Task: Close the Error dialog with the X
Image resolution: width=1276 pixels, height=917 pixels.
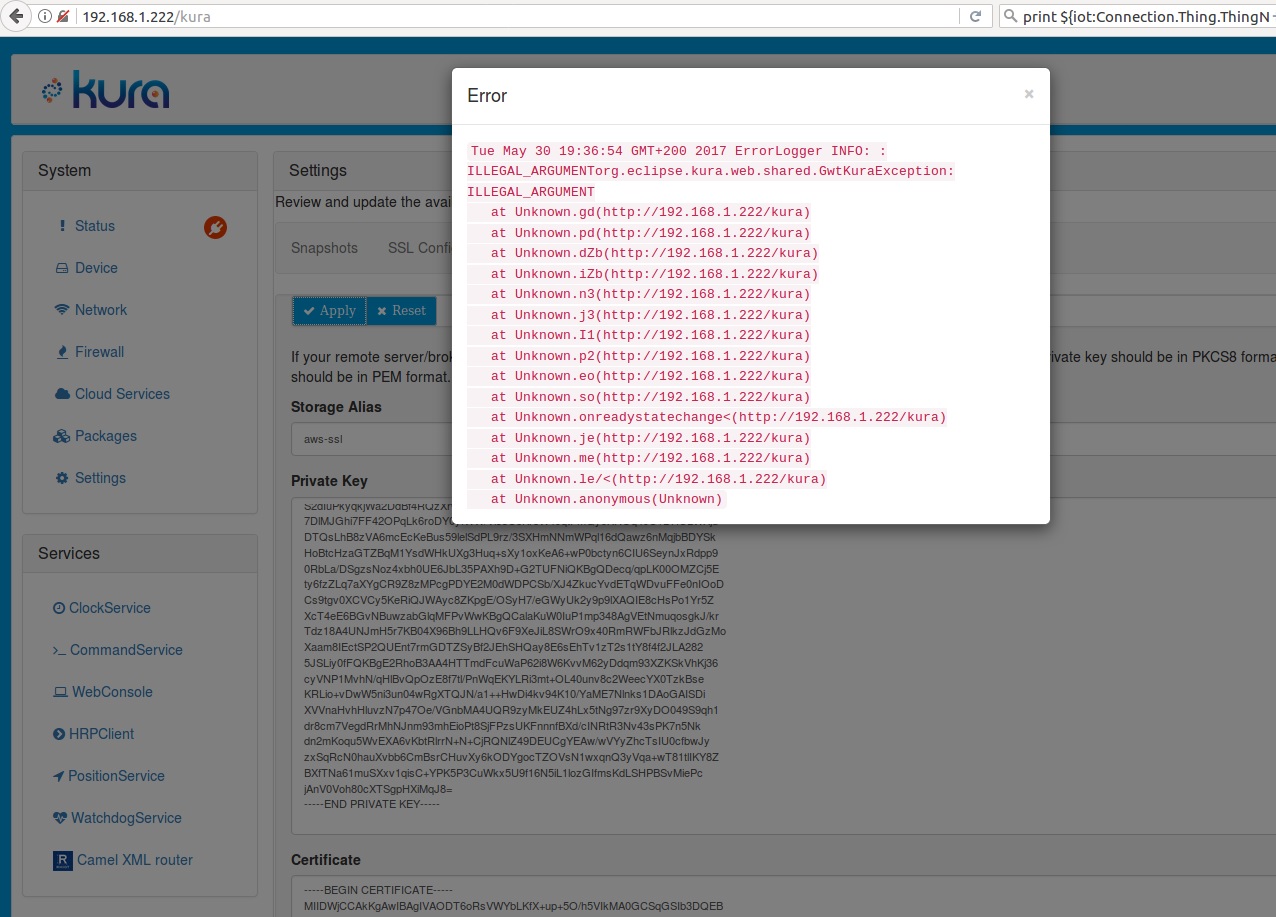Action: (x=1029, y=94)
